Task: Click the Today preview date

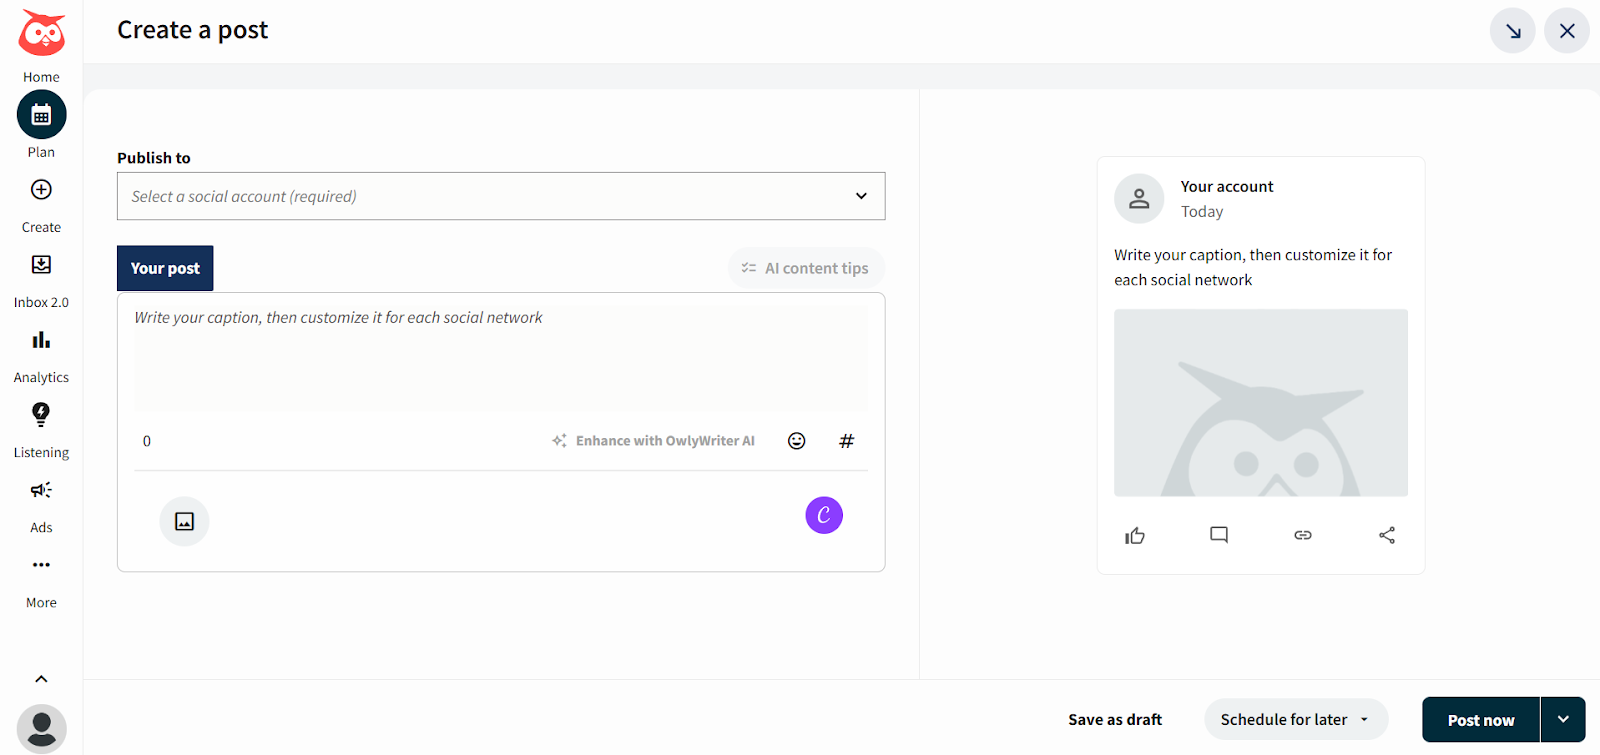Action: point(1202,212)
